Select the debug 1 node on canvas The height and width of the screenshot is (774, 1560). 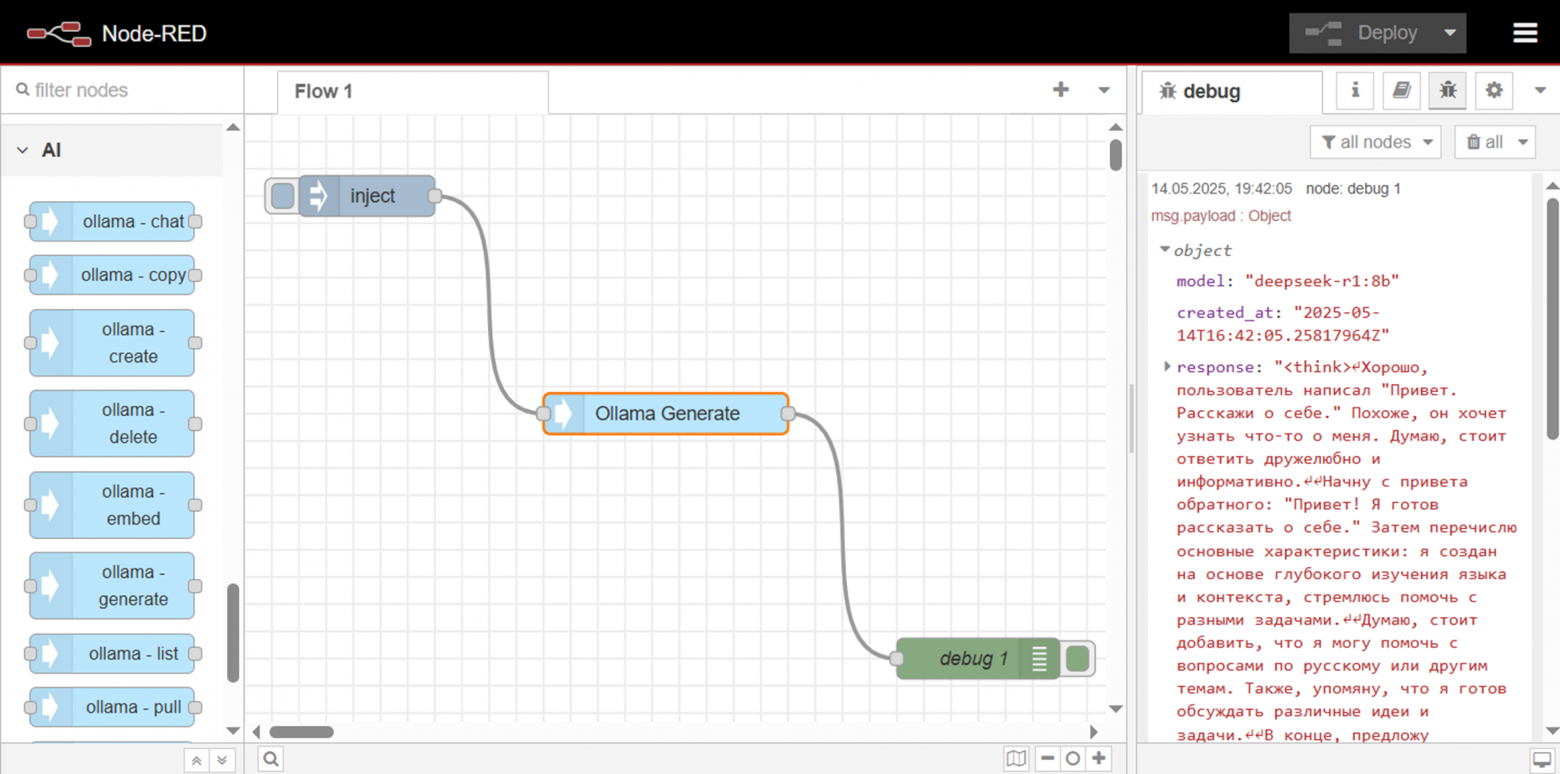(x=978, y=659)
